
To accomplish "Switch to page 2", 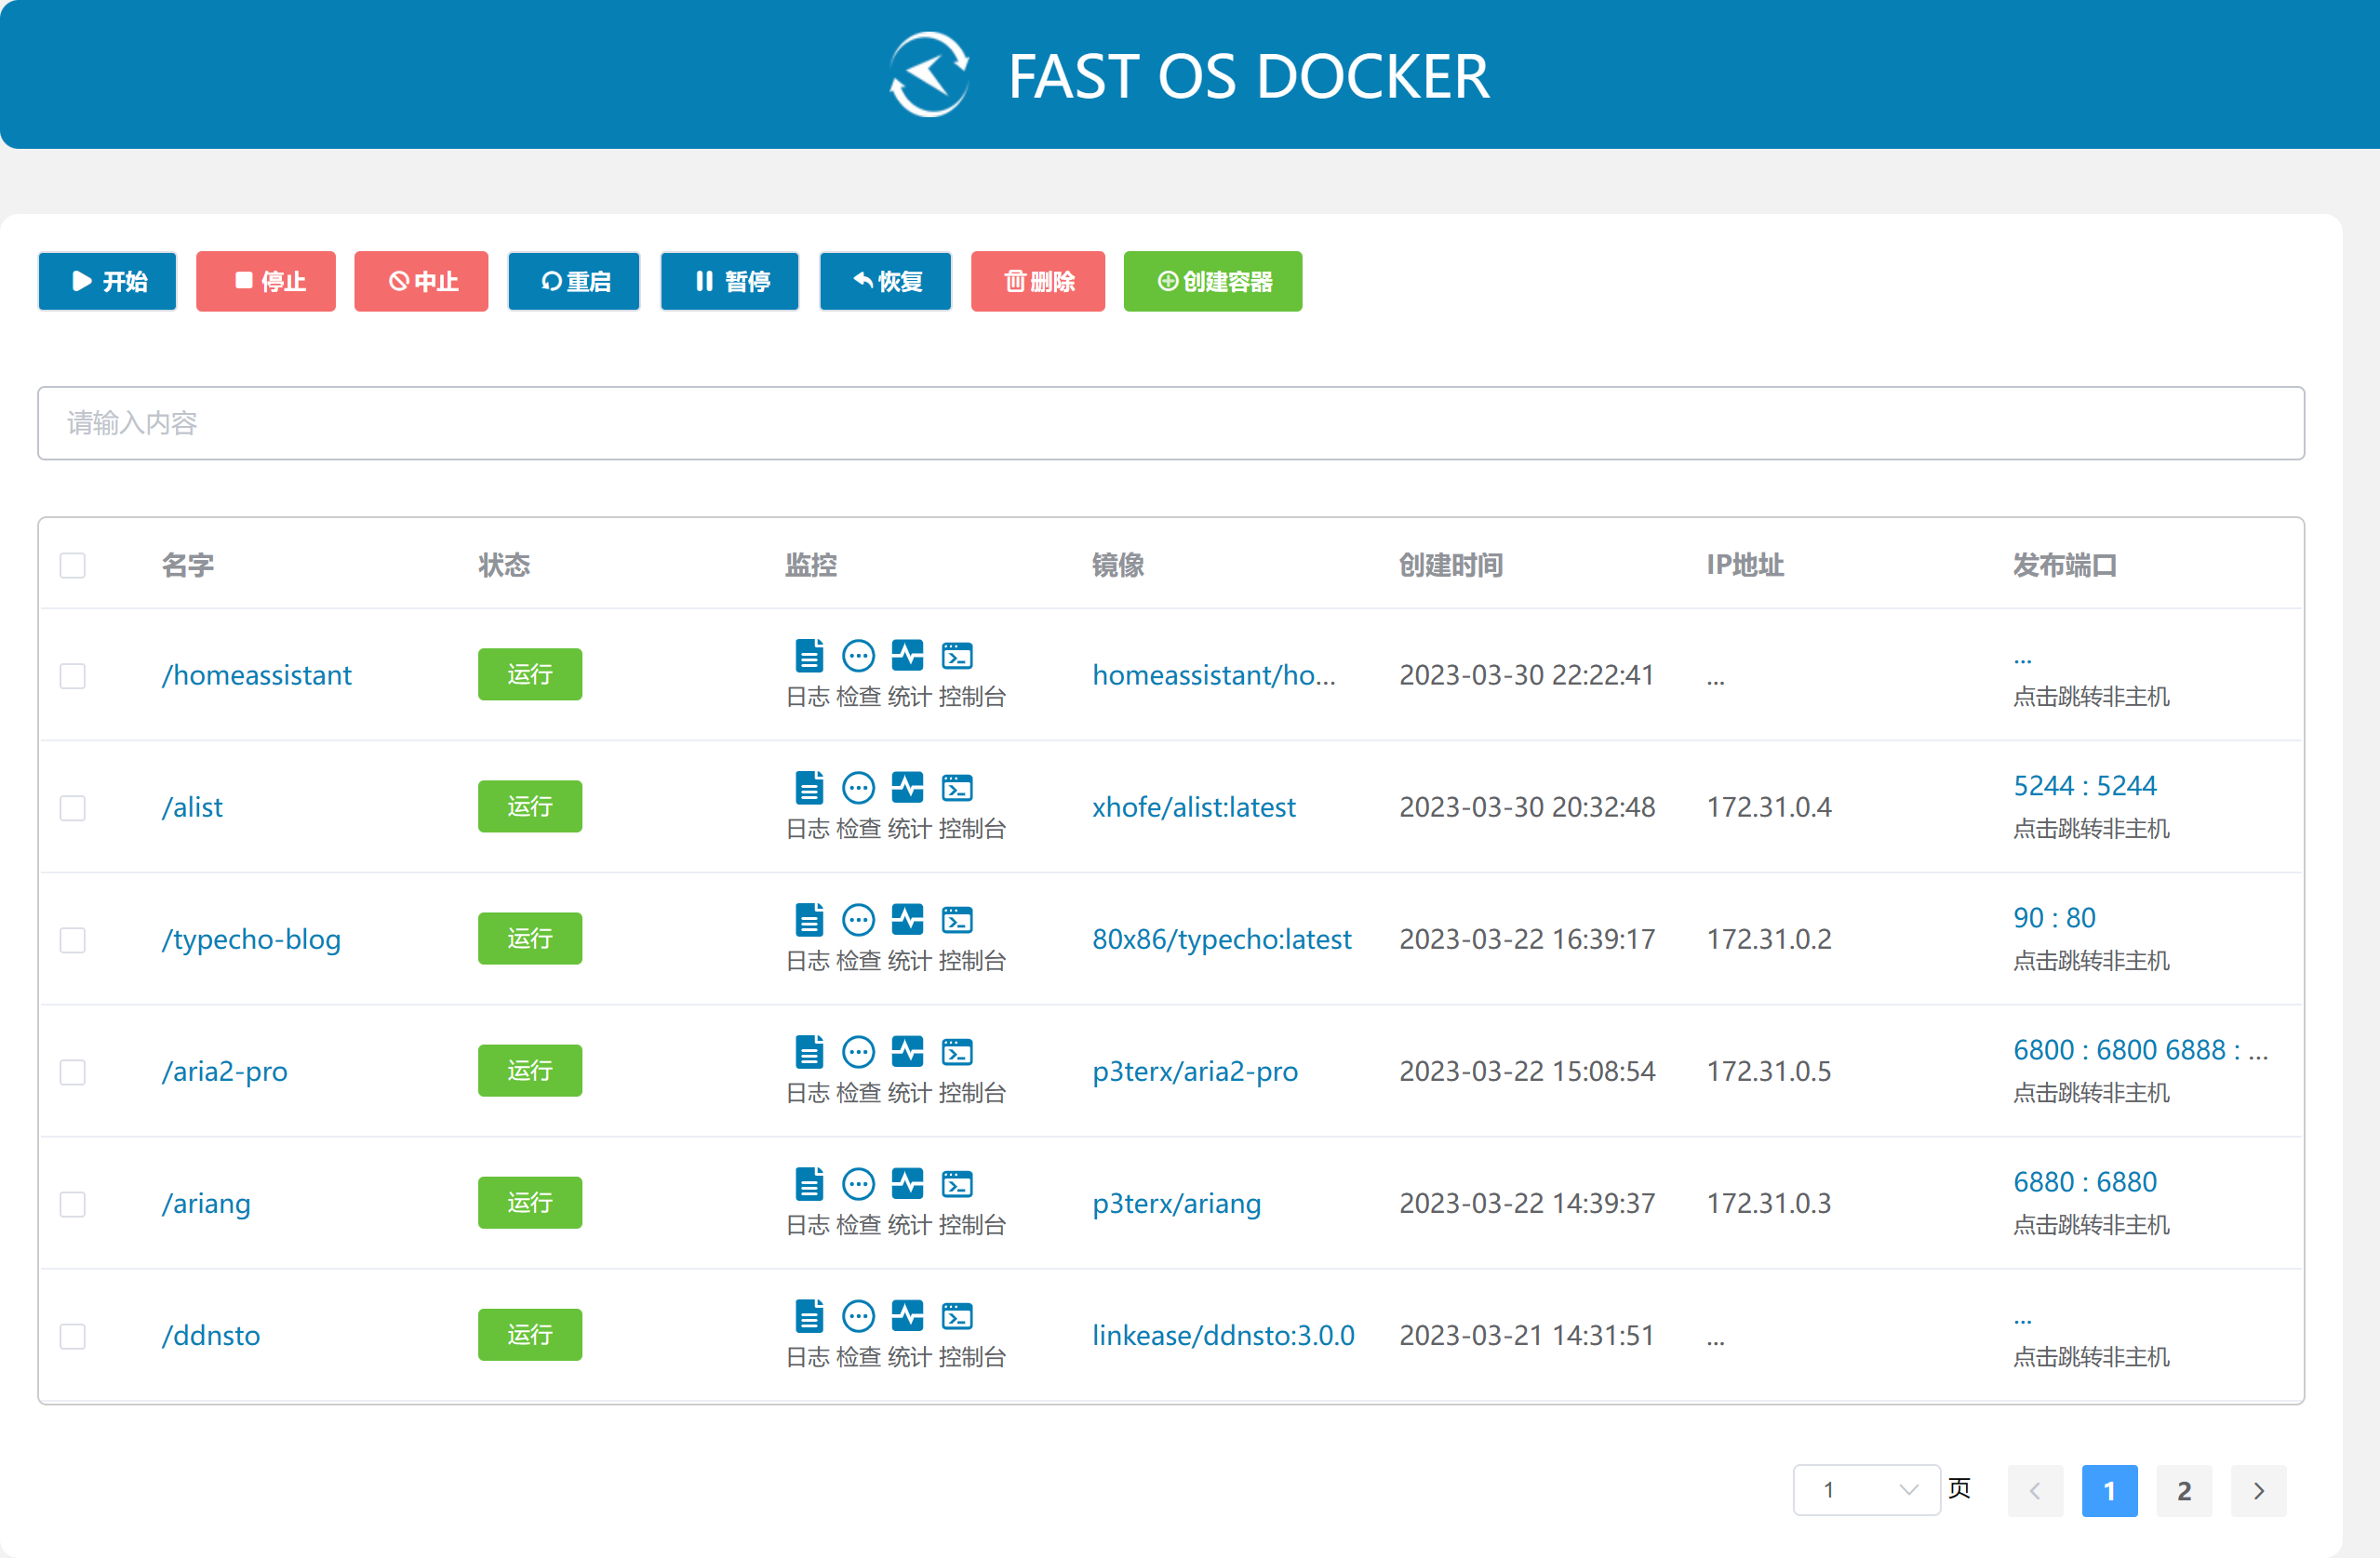I will (x=2184, y=1490).
